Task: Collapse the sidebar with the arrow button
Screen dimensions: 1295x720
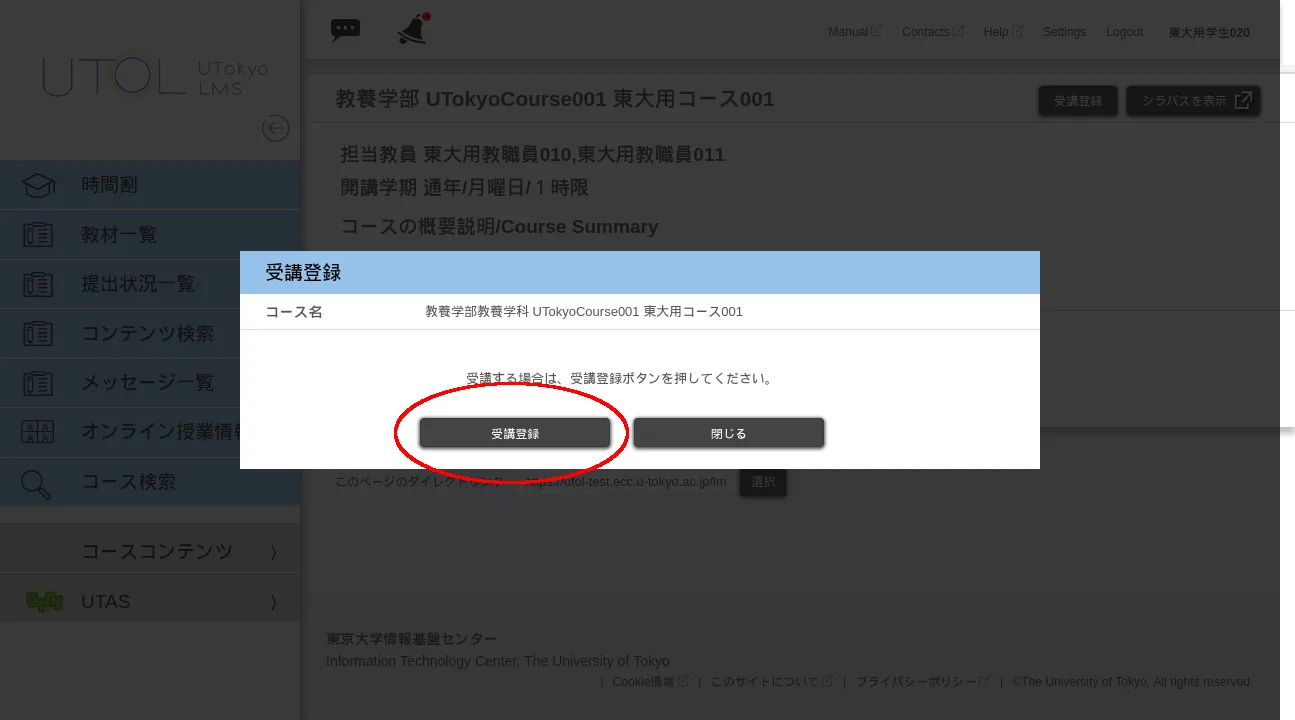Action: coord(275,128)
